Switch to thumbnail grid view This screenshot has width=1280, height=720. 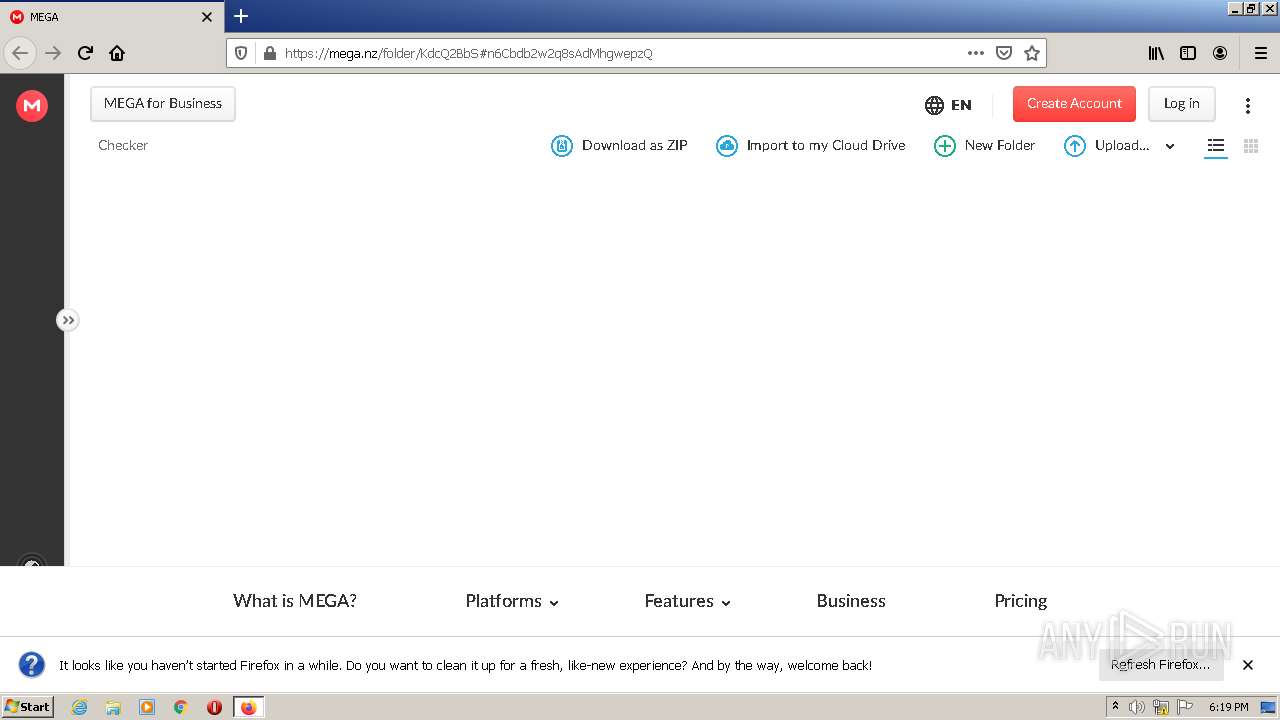[1250, 146]
